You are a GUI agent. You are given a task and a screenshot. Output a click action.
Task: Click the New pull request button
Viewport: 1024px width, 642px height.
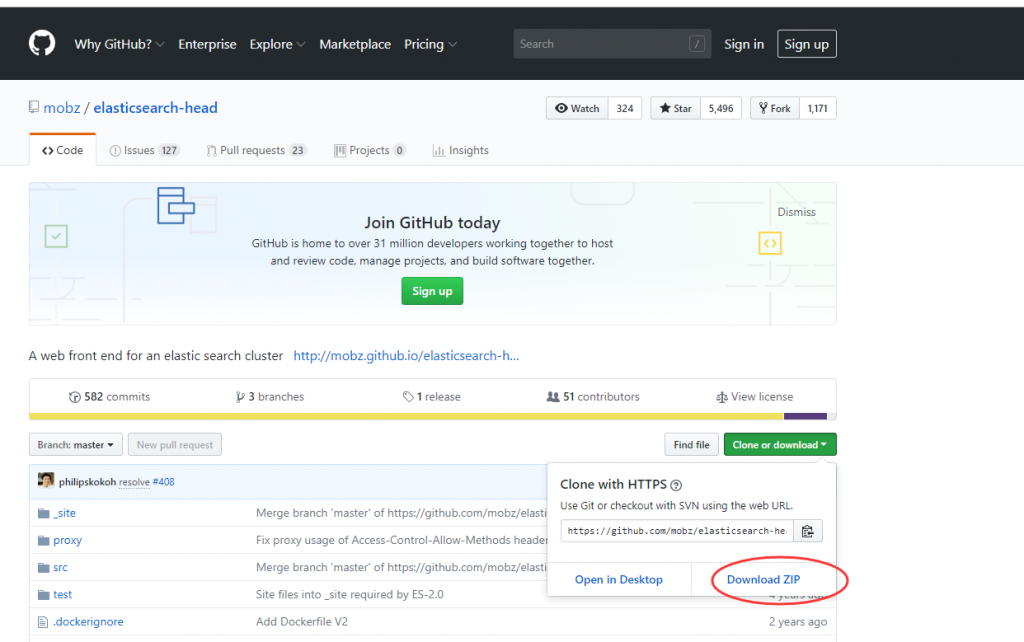coord(175,445)
